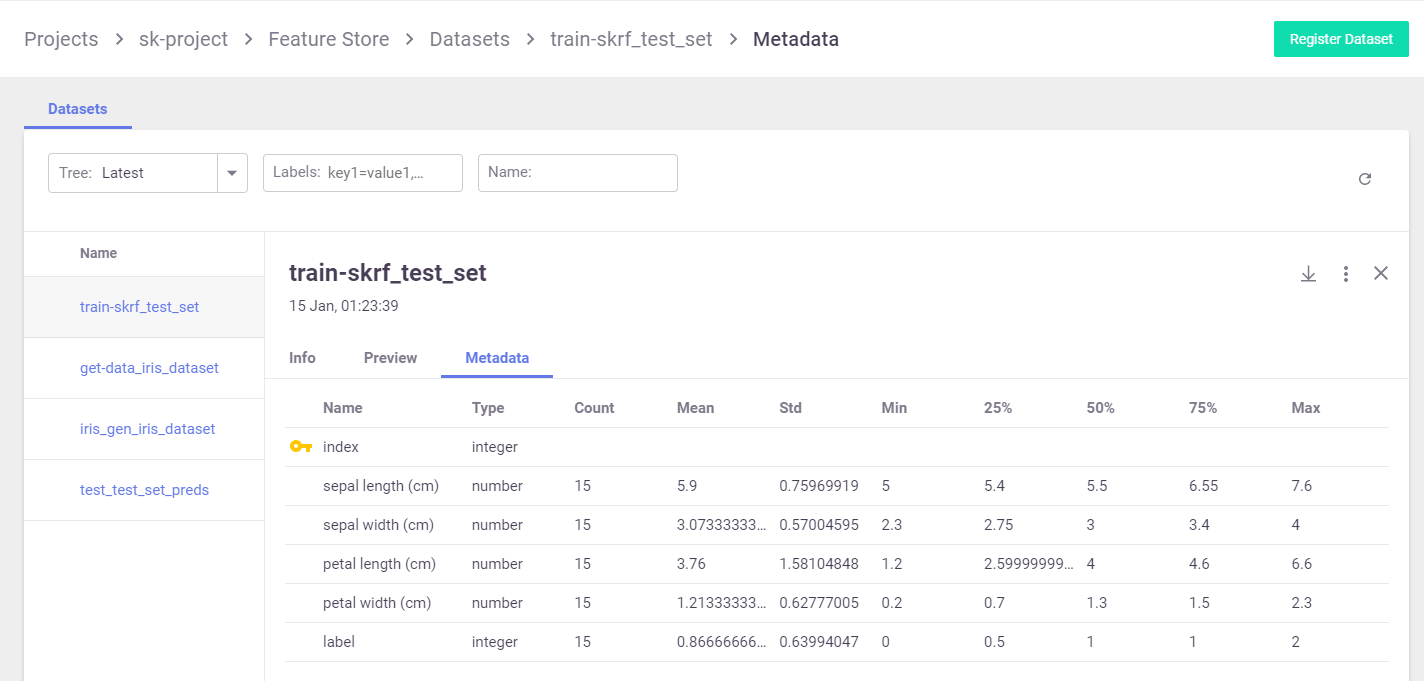This screenshot has height=681, width=1424.
Task: Open the three-dot actions menu
Action: (1346, 274)
